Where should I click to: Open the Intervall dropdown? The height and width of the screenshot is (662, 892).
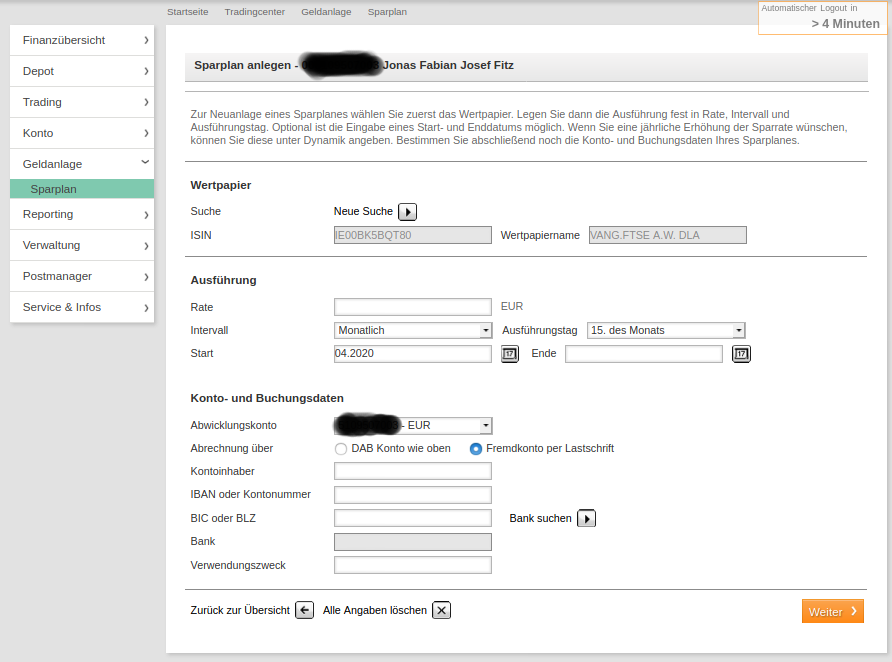tap(413, 330)
